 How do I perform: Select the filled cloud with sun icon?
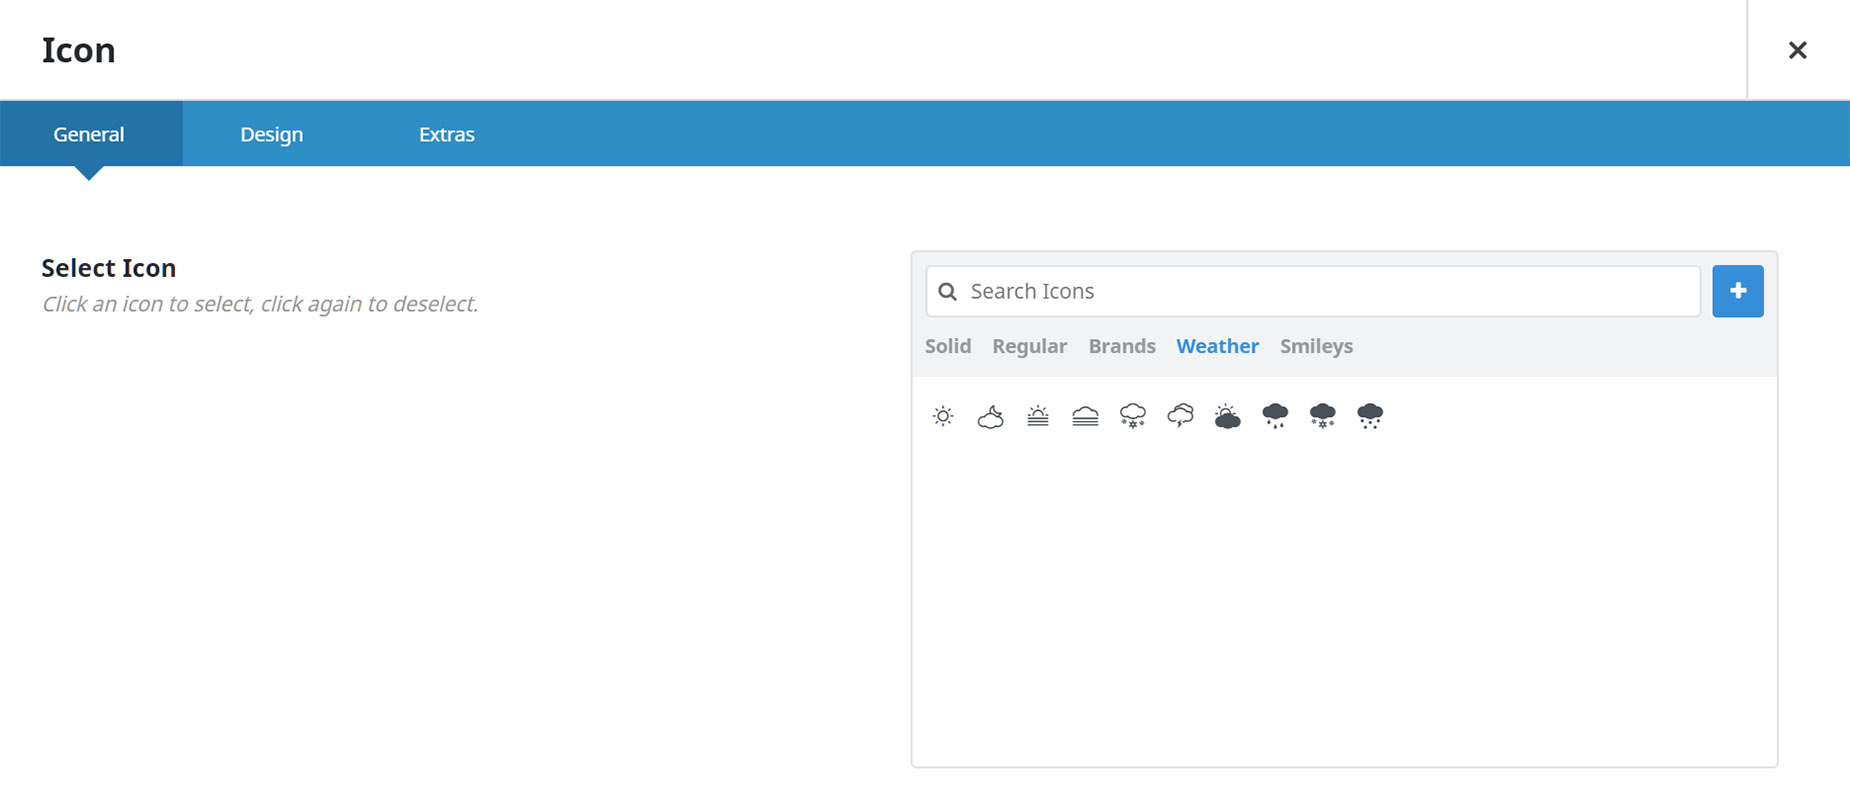[1228, 416]
